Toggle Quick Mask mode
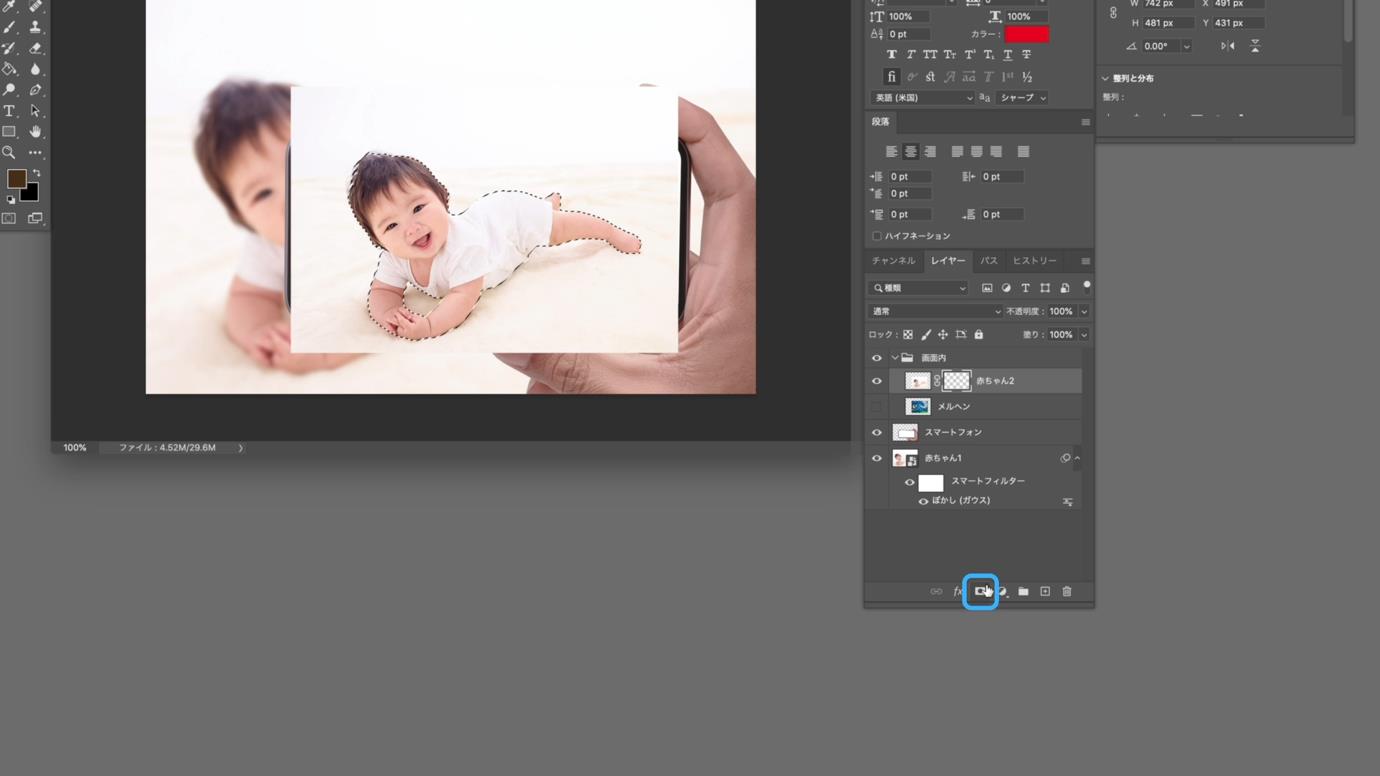Viewport: 1380px width, 776px height. point(9,218)
